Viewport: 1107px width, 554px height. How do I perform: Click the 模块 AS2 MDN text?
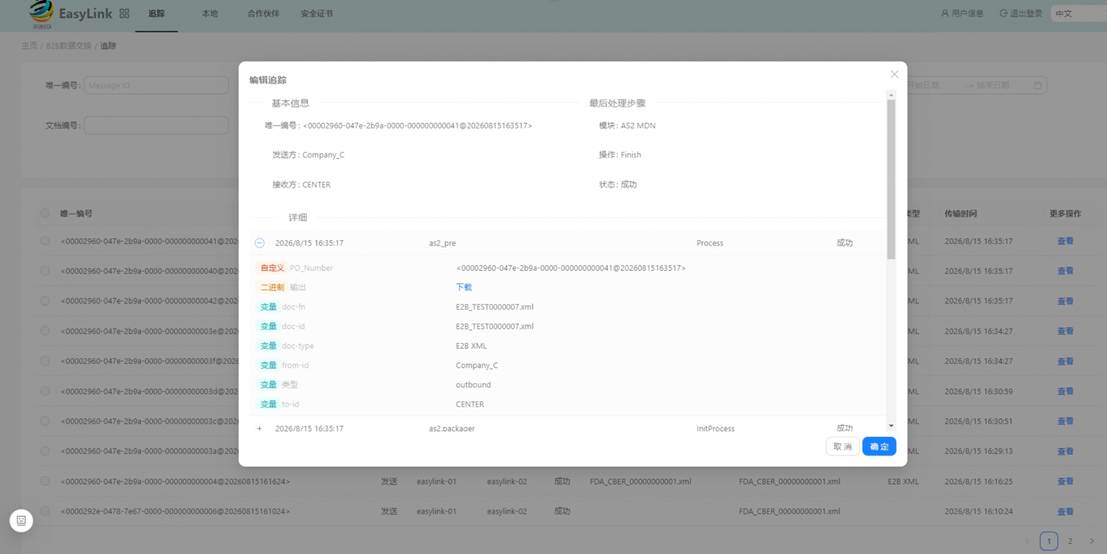tap(628, 126)
